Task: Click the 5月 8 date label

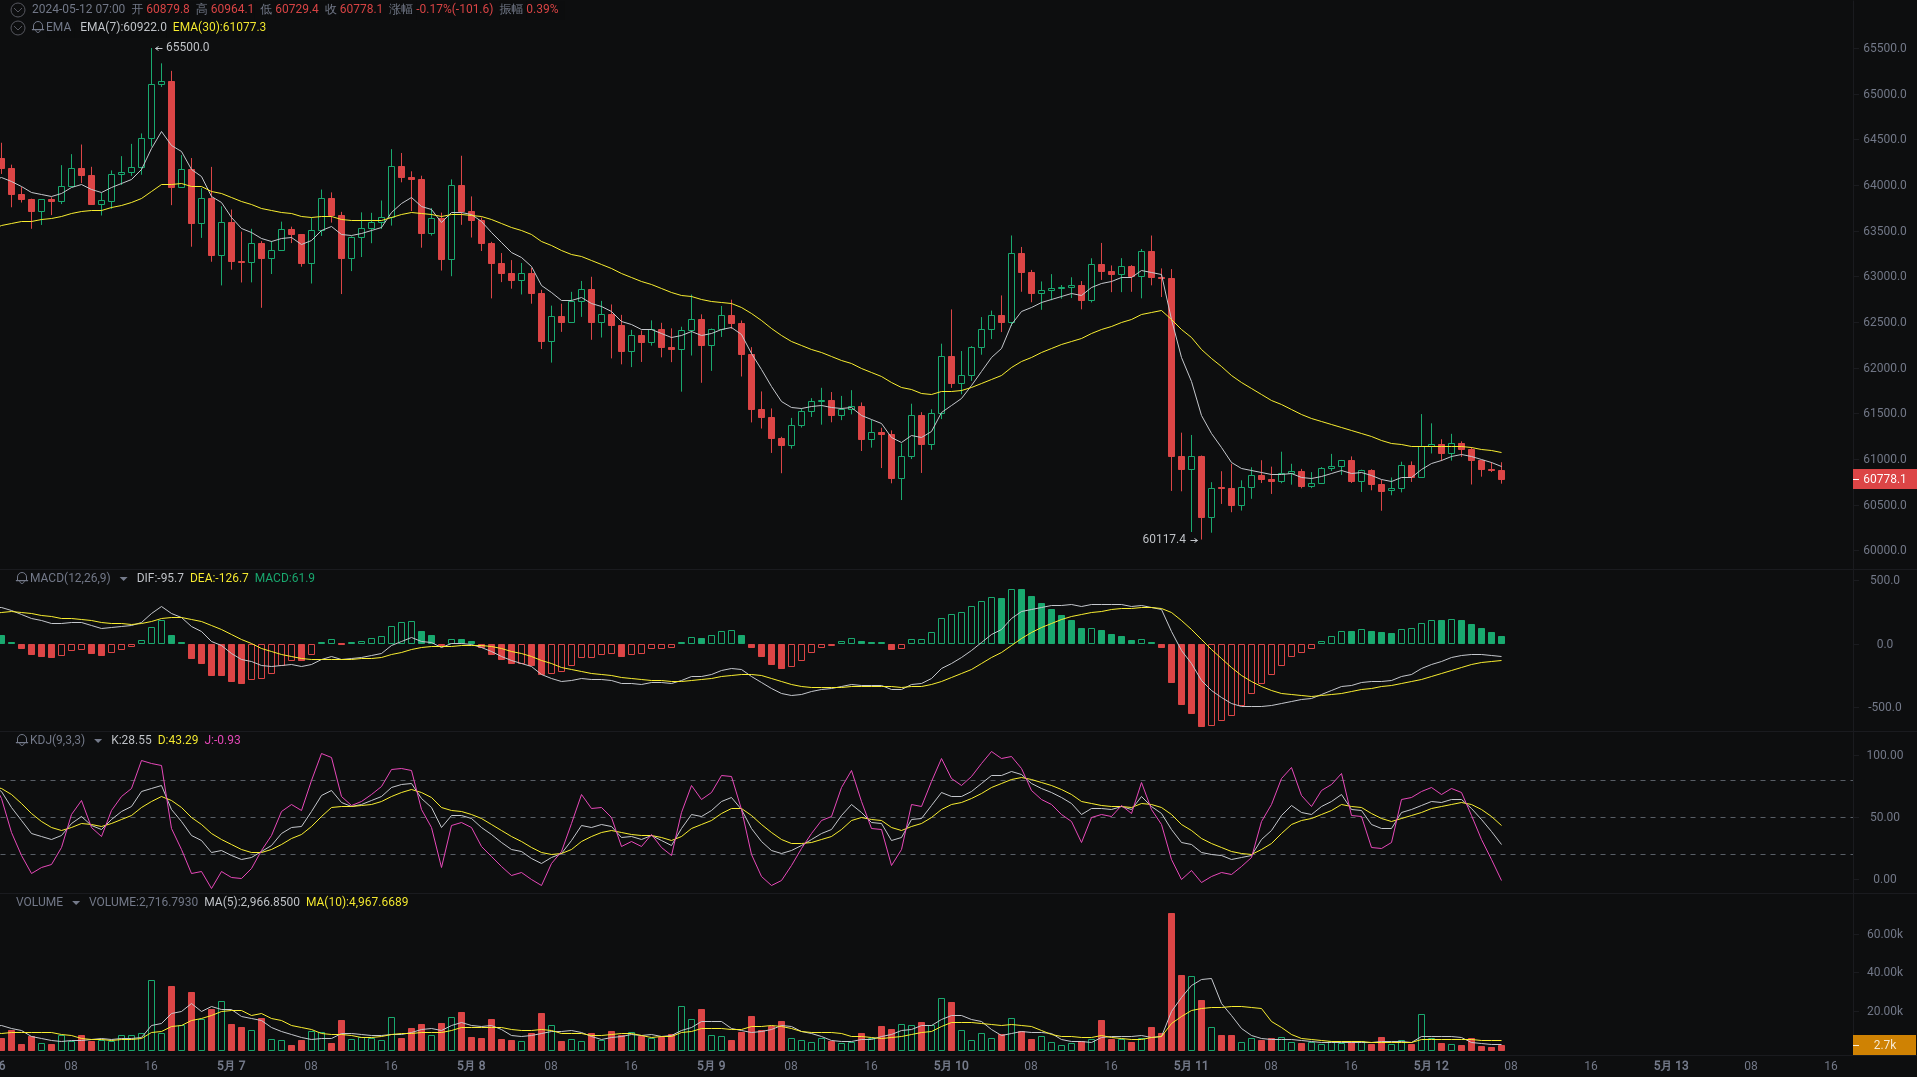Action: (471, 1066)
